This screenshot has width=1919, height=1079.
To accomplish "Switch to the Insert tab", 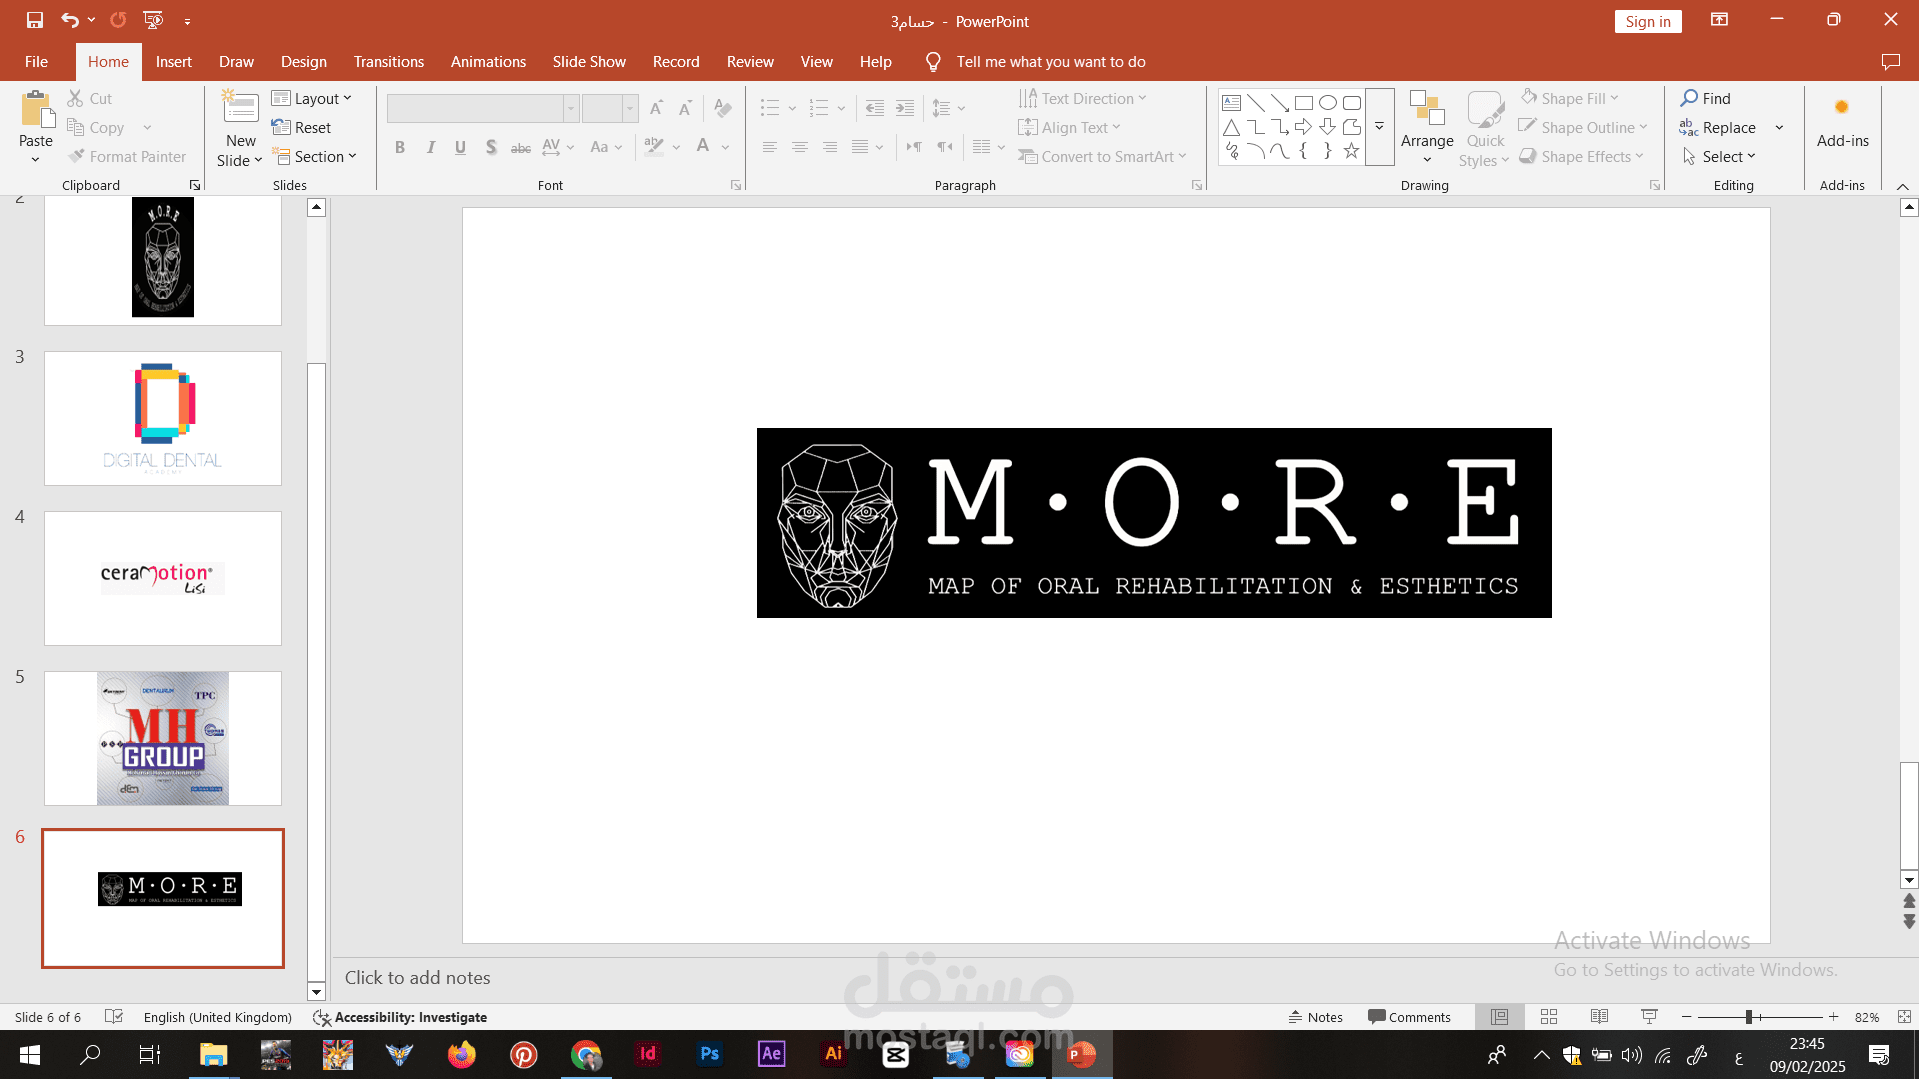I will tap(174, 62).
